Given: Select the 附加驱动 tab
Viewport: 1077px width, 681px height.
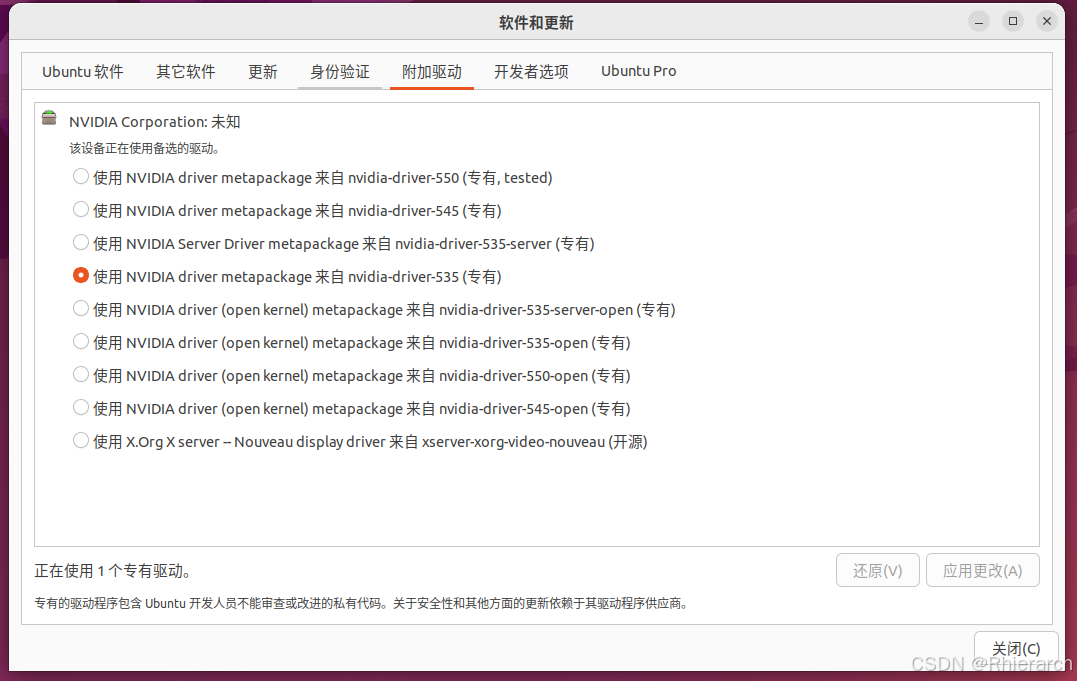Looking at the screenshot, I should tap(431, 71).
